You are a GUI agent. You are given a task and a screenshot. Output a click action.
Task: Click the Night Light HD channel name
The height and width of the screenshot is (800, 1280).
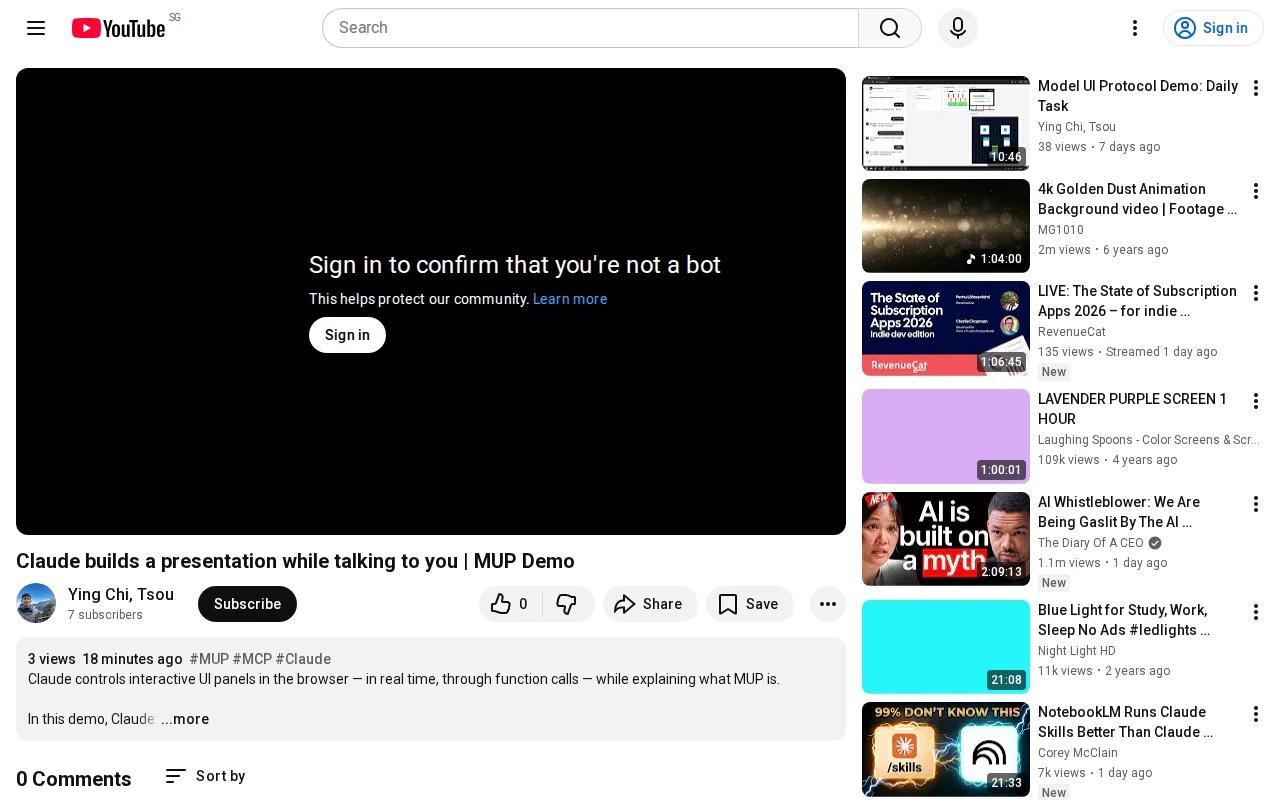pos(1077,651)
